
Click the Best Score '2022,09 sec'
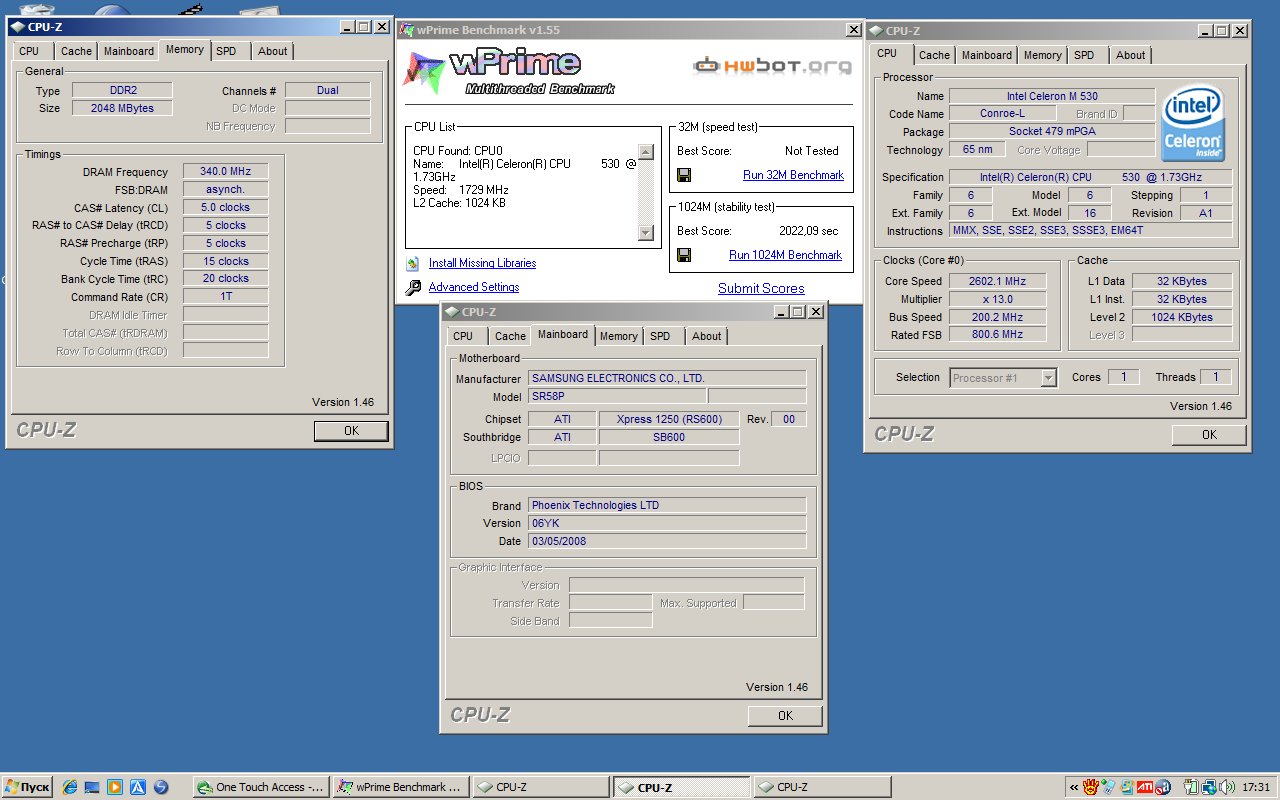click(808, 231)
